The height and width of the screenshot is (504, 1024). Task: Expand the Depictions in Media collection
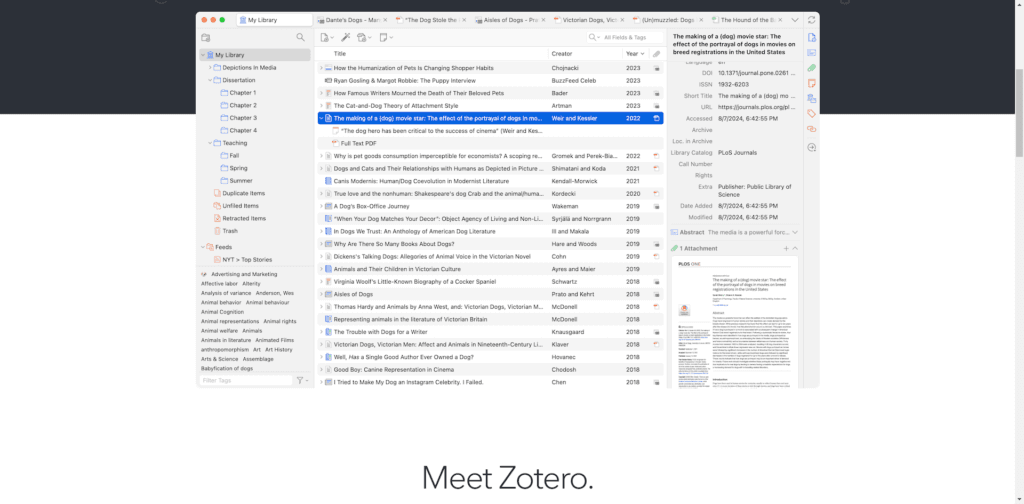pyautogui.click(x=210, y=68)
